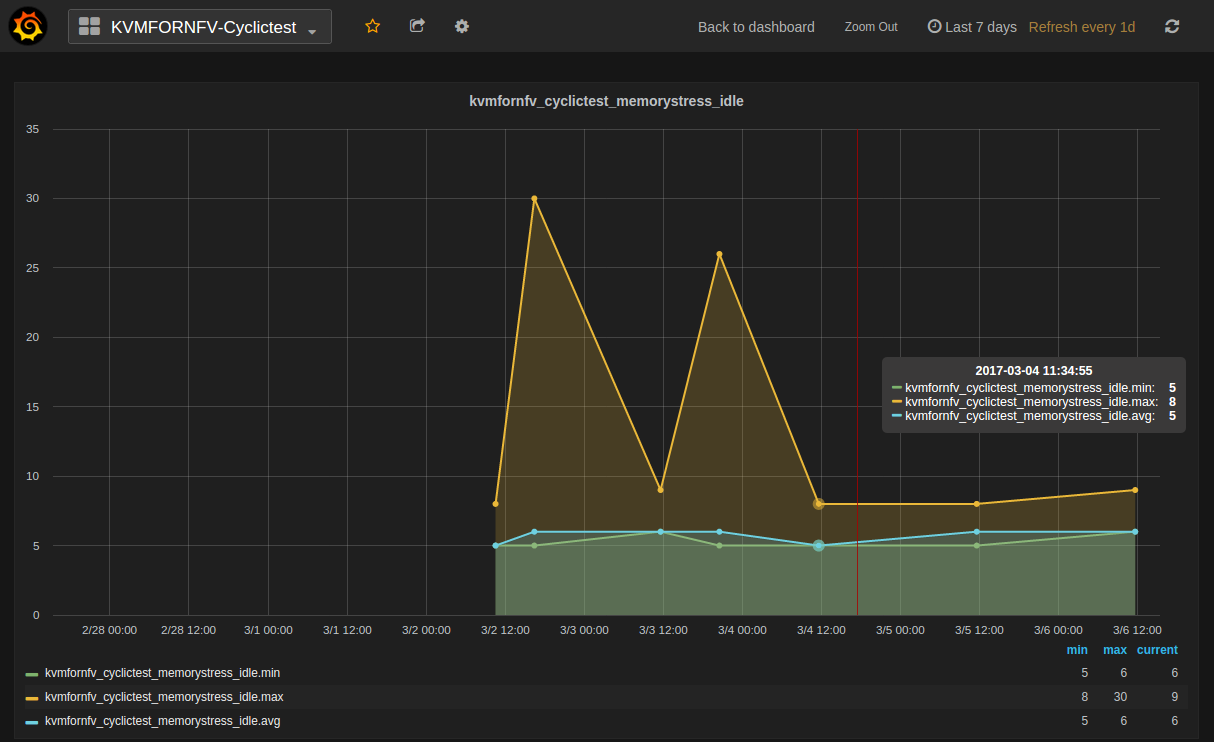Toggle memorystress_idle.max series in legend
Viewport: 1214px width, 742px height.
click(x=163, y=697)
